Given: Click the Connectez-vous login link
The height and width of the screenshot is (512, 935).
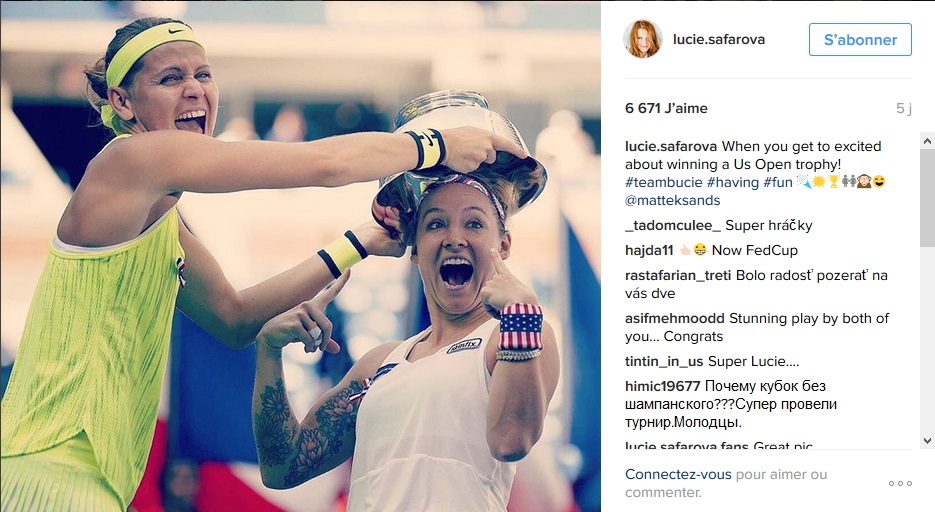Looking at the screenshot, I should tap(678, 474).
